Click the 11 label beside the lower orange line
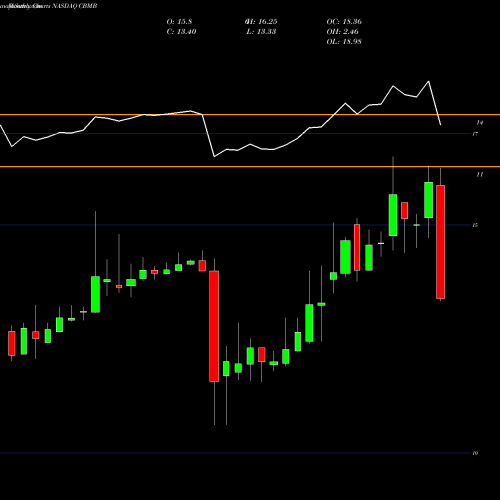Screen dimensions: 500x500 (479, 174)
